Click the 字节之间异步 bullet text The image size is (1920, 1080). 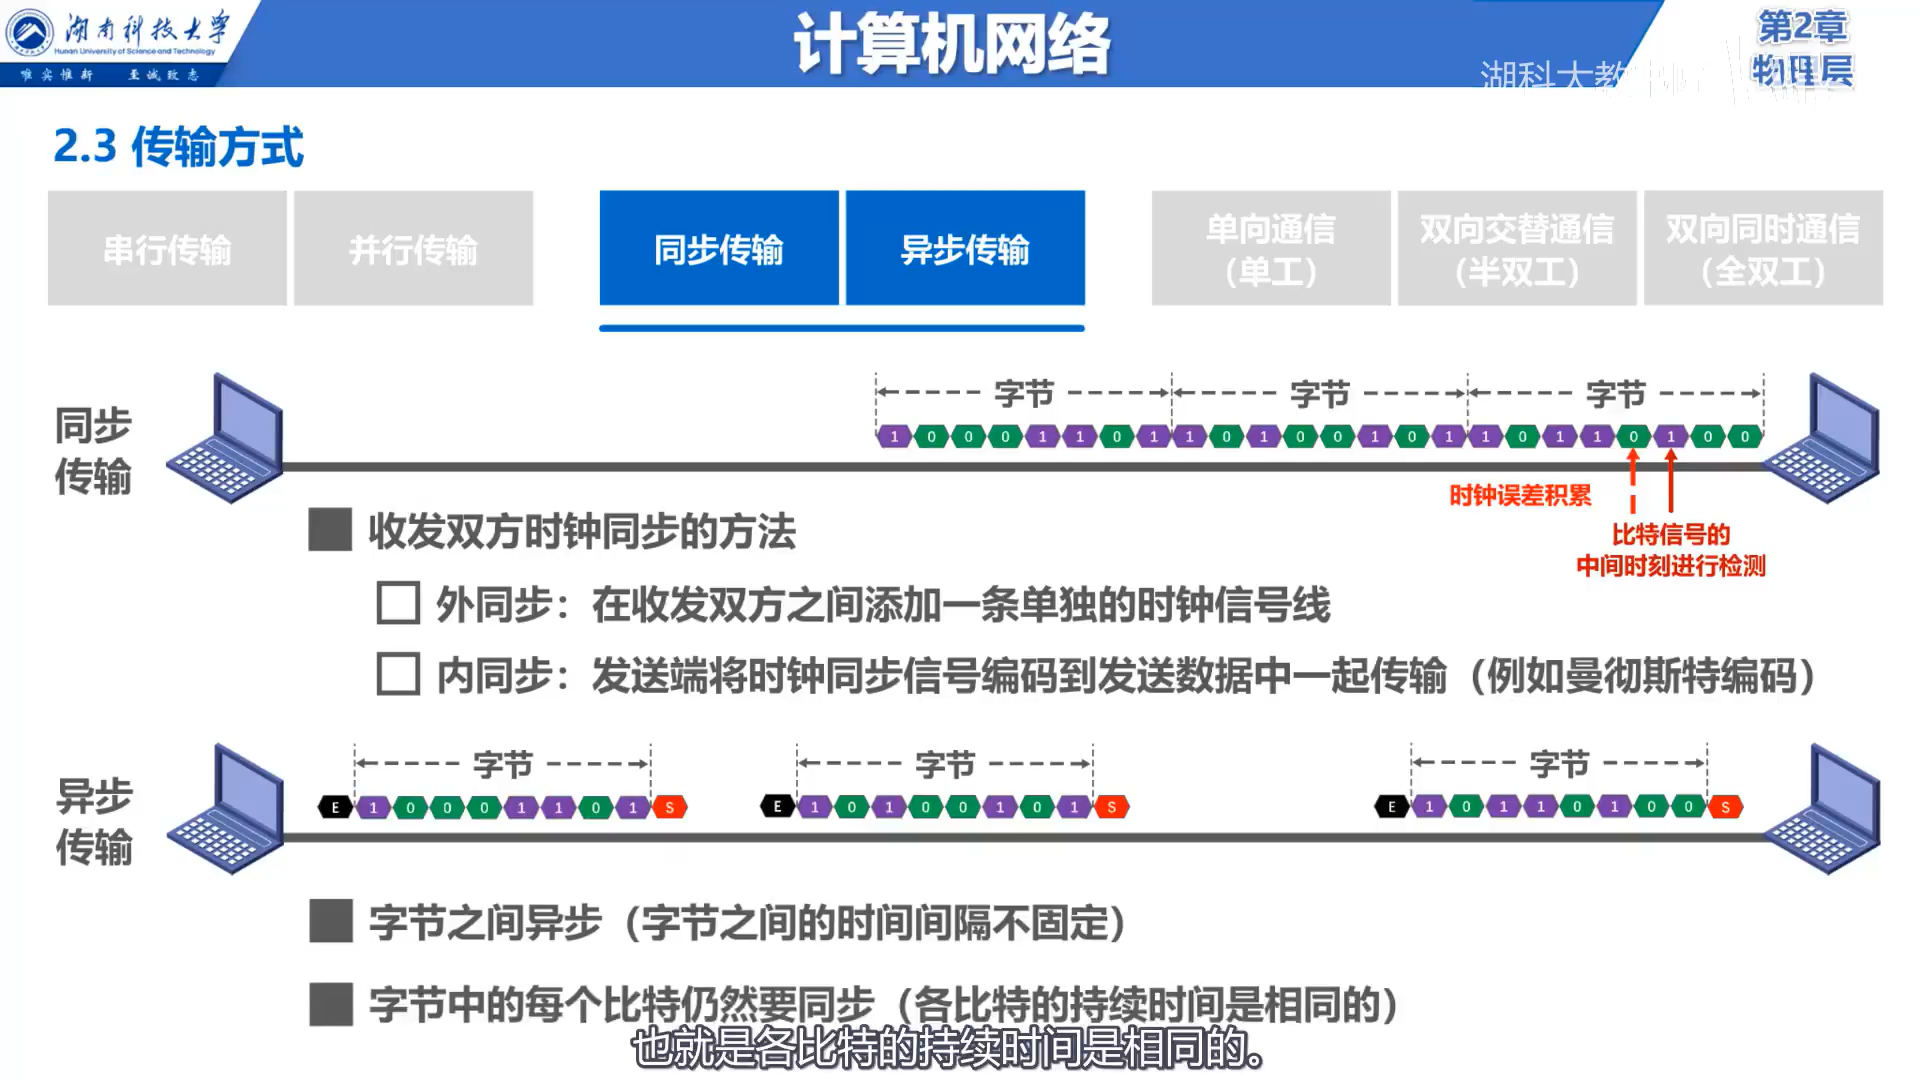[x=748, y=922]
